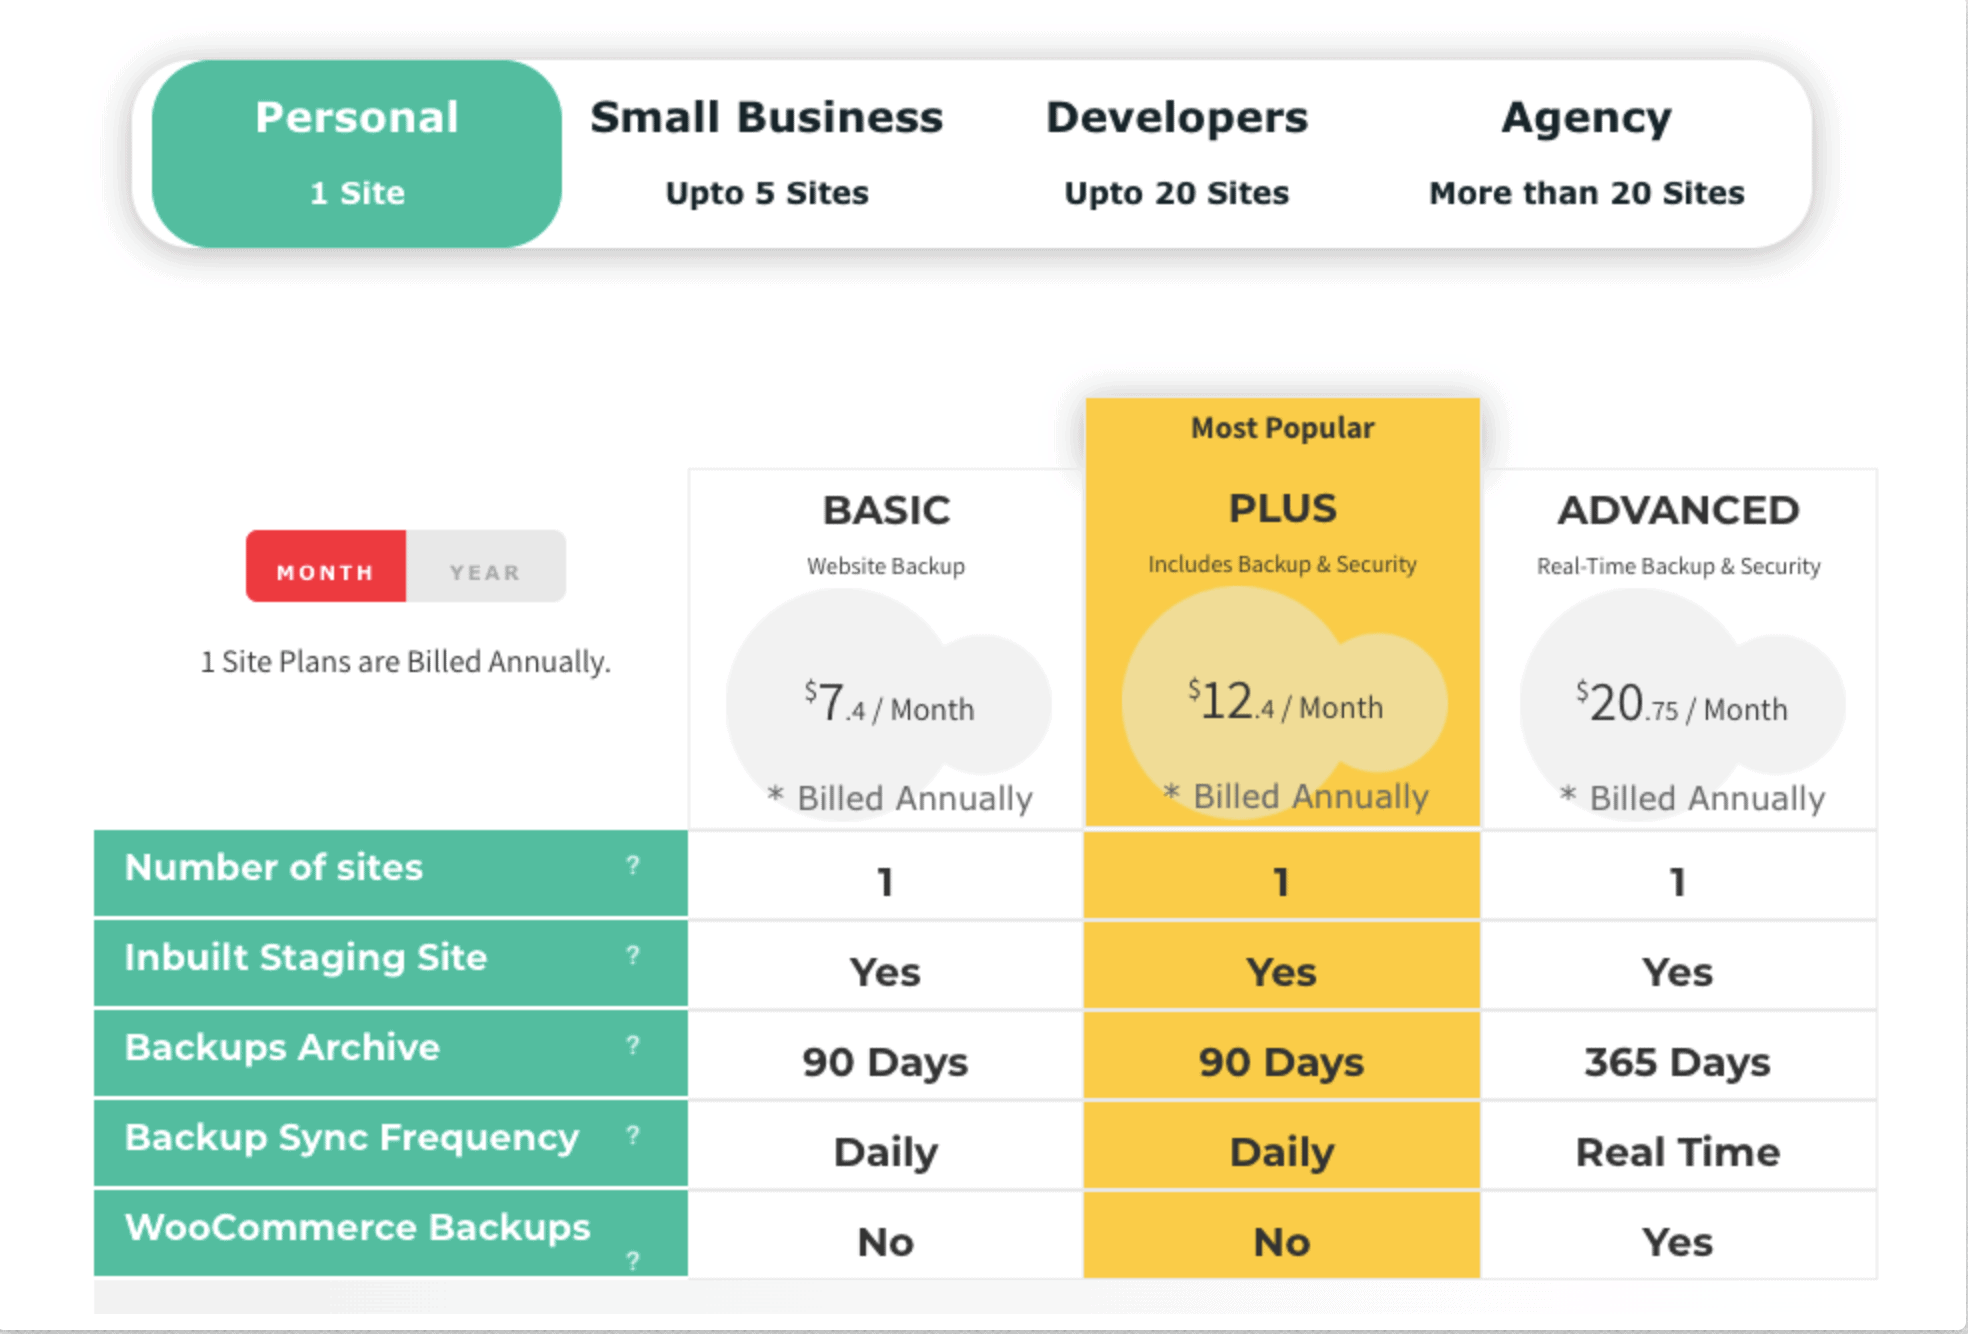The width and height of the screenshot is (1968, 1334).
Task: Click help icon beside Inbuilt Staging Site
Action: [x=632, y=955]
